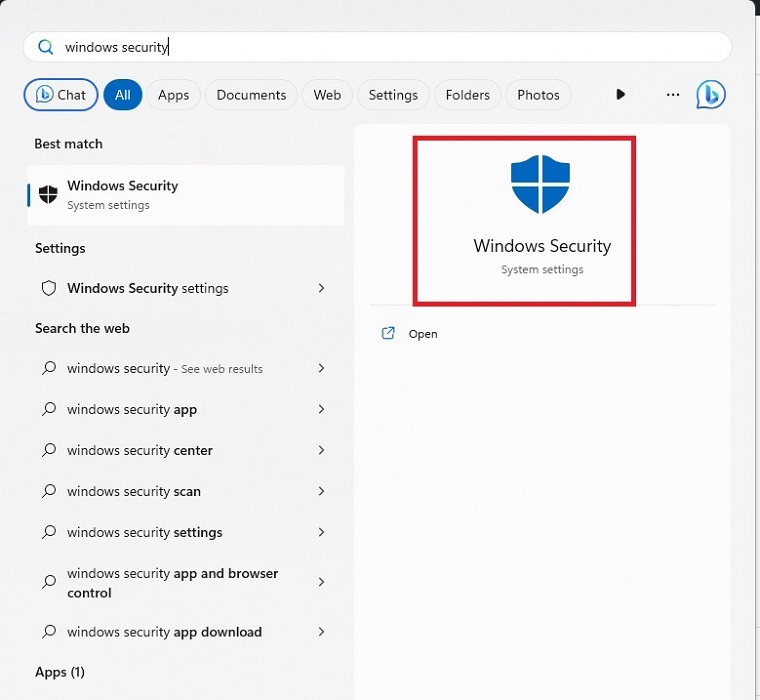The image size is (760, 700).
Task: Expand the Windows Security settings chevron
Action: coord(321,288)
